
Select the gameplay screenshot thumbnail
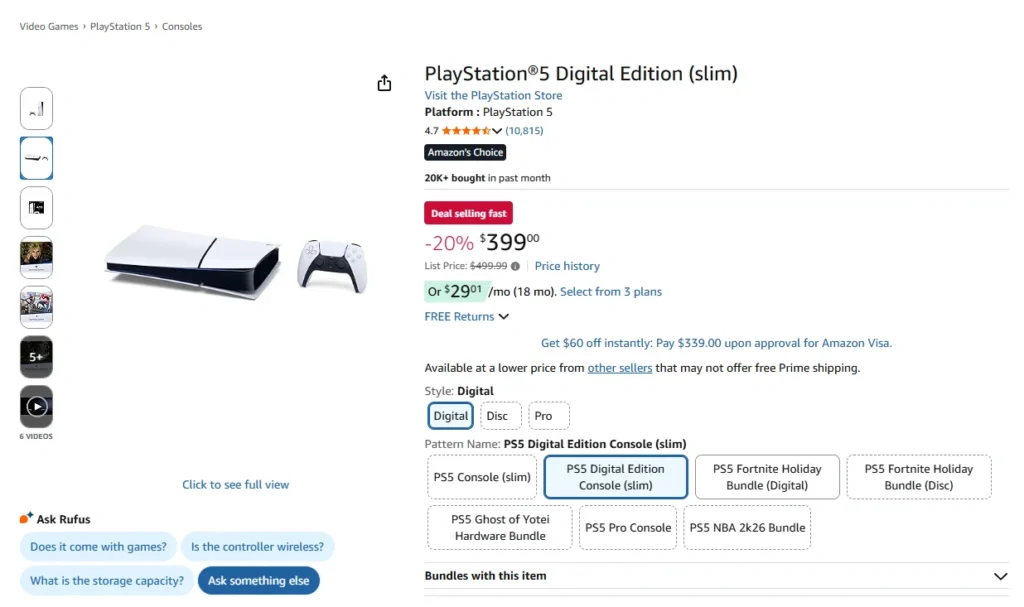click(36, 307)
